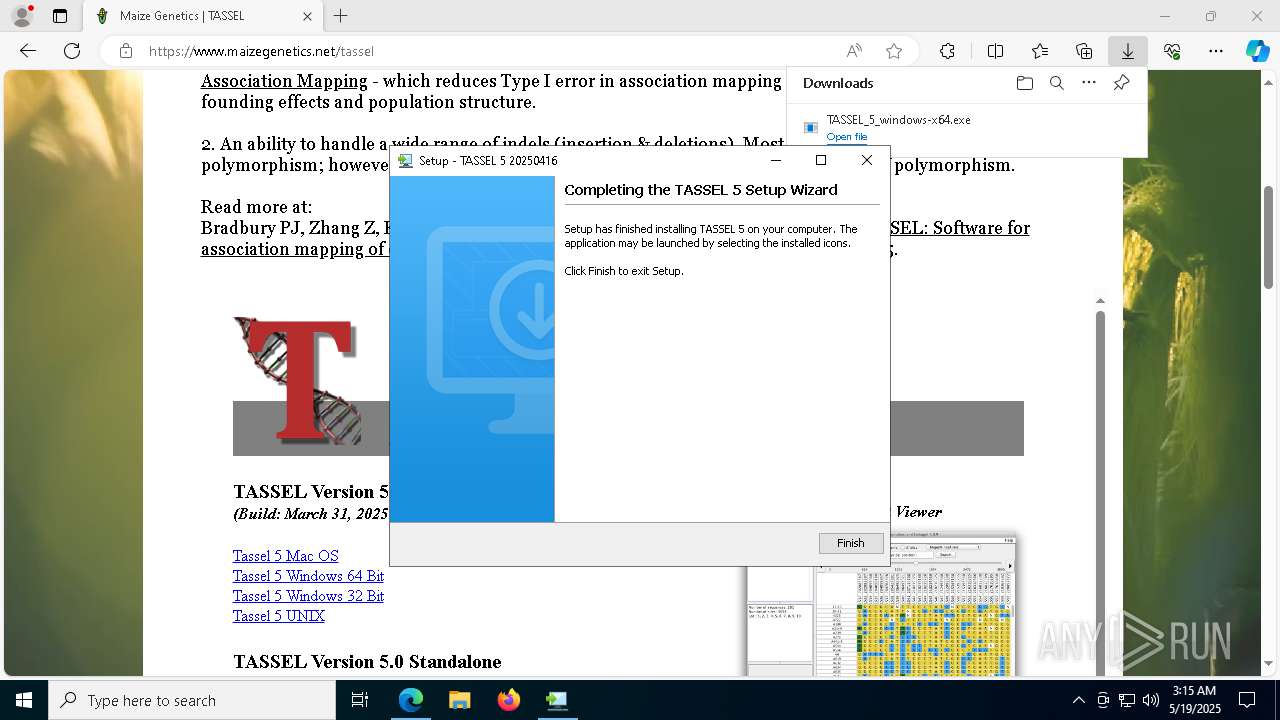Viewport: 1280px width, 720px height.
Task: View site information lock icon
Action: (x=125, y=51)
